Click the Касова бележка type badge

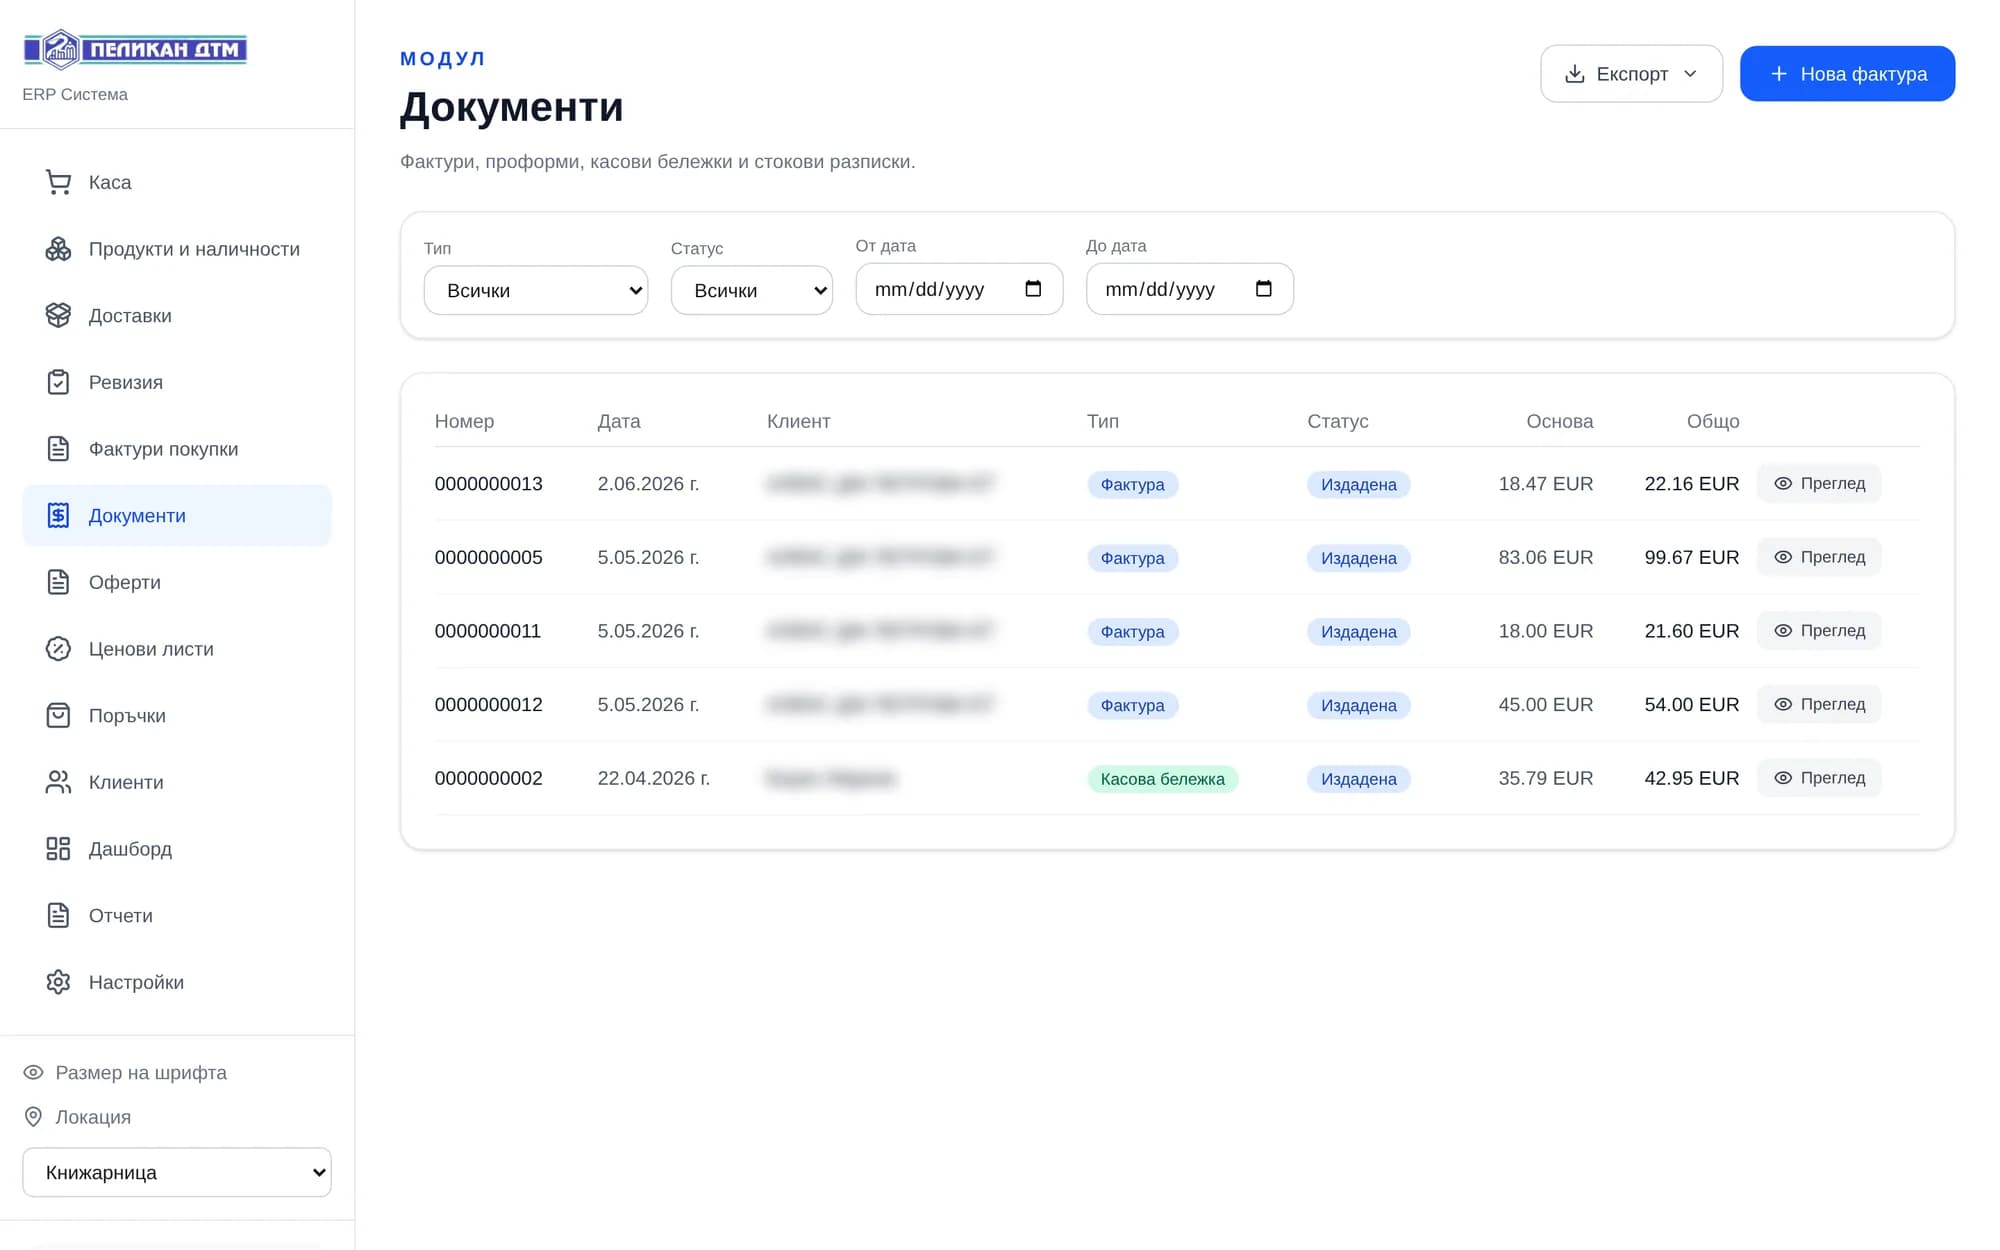(1162, 779)
